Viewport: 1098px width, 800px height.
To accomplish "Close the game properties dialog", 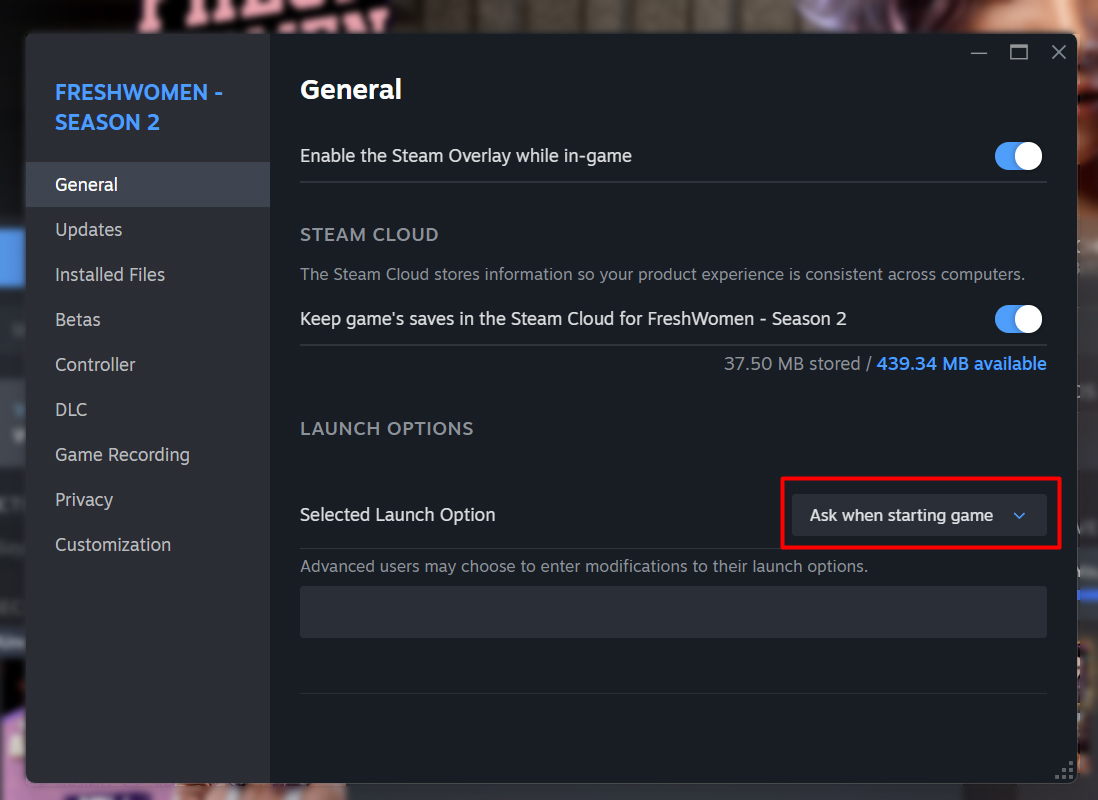I will (x=1058, y=53).
